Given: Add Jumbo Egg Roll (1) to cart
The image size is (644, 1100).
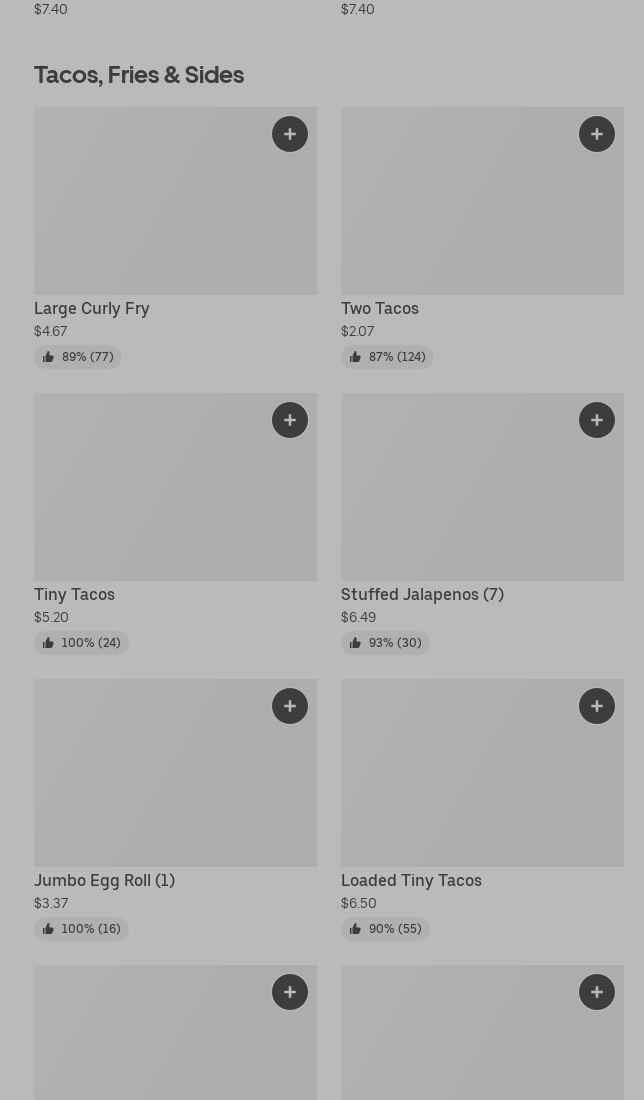Looking at the screenshot, I should 290,706.
